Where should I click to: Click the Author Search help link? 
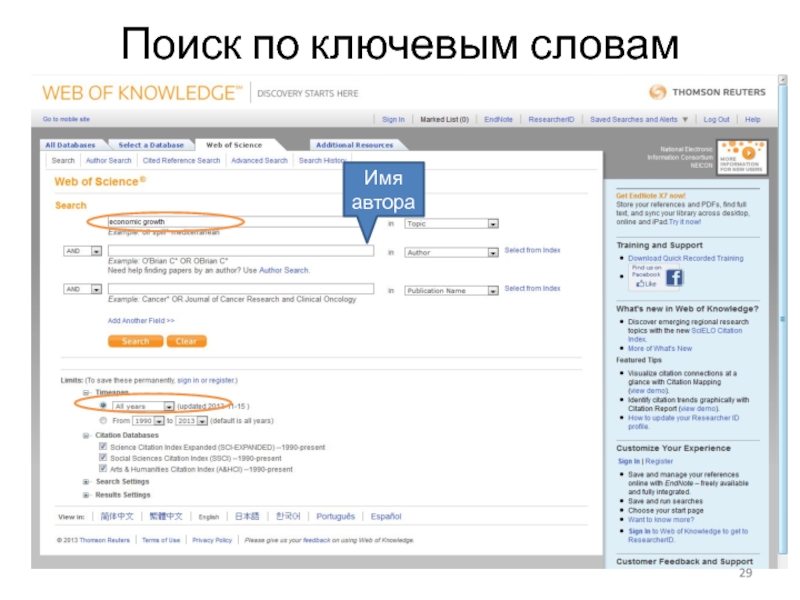tap(284, 270)
